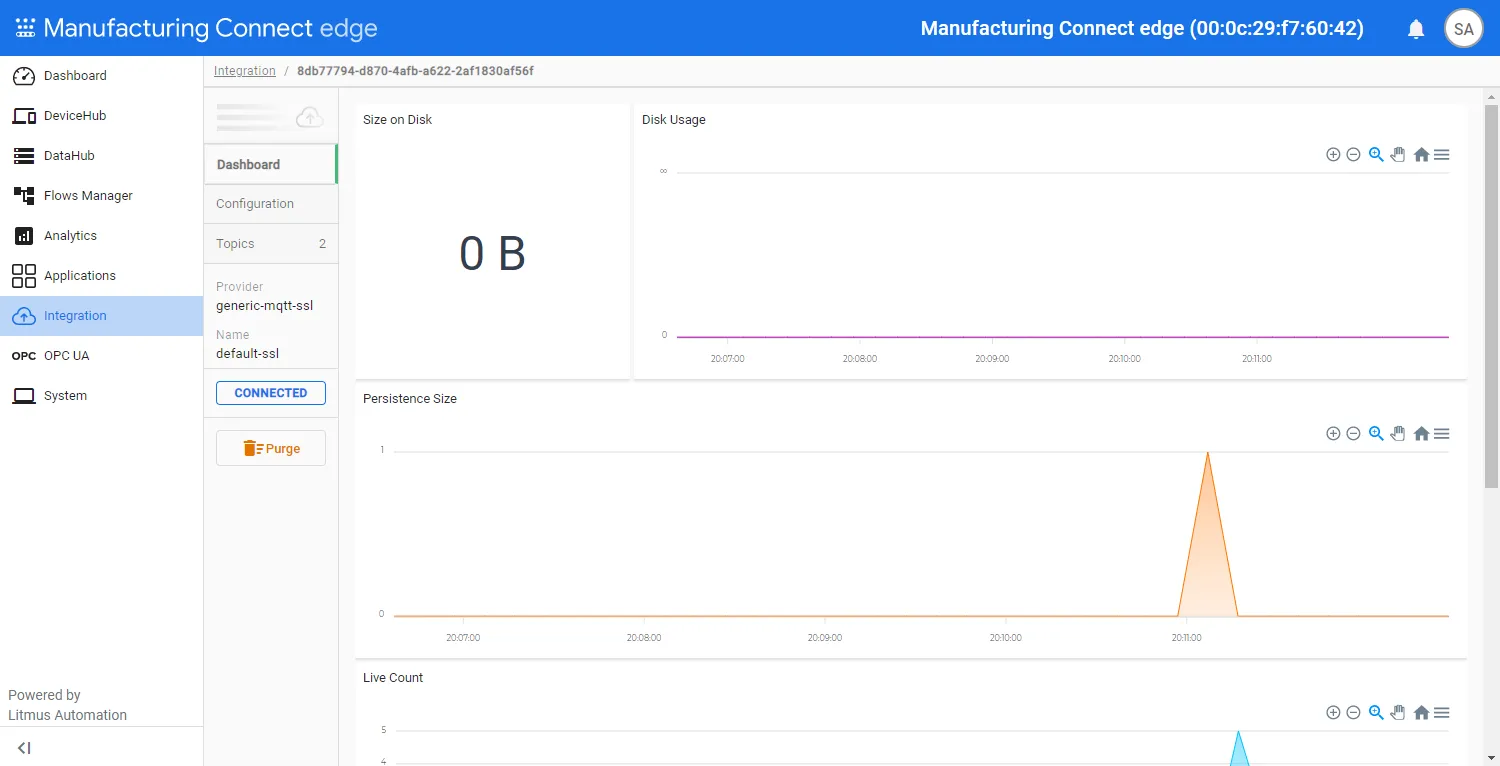Viewport: 1500px width, 766px height.
Task: Click the Litmus Automation text
Action: 68,715
